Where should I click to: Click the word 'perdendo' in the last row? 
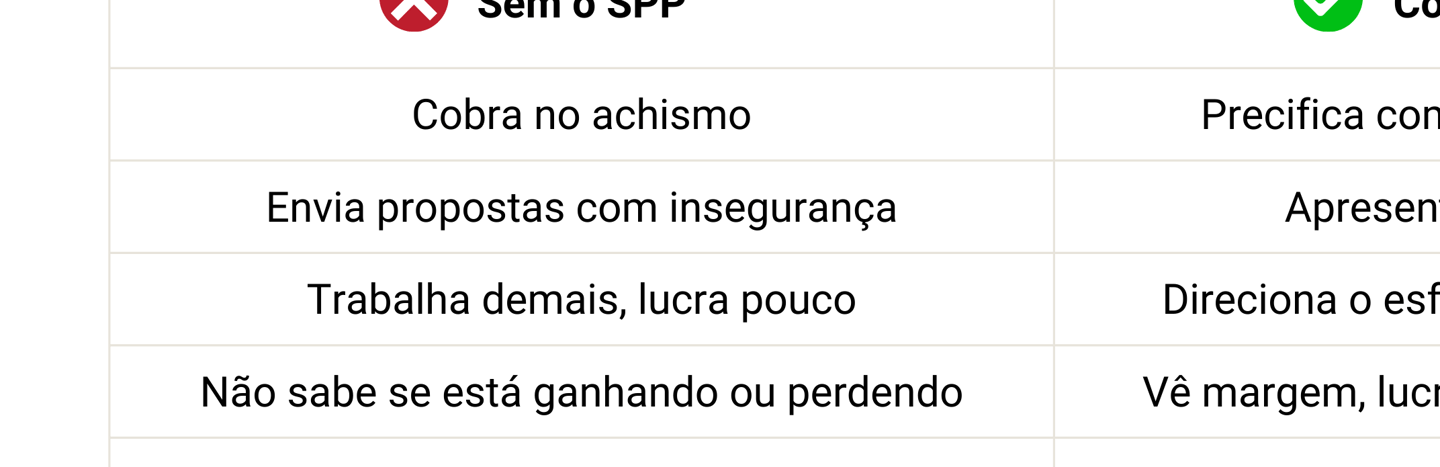click(874, 392)
